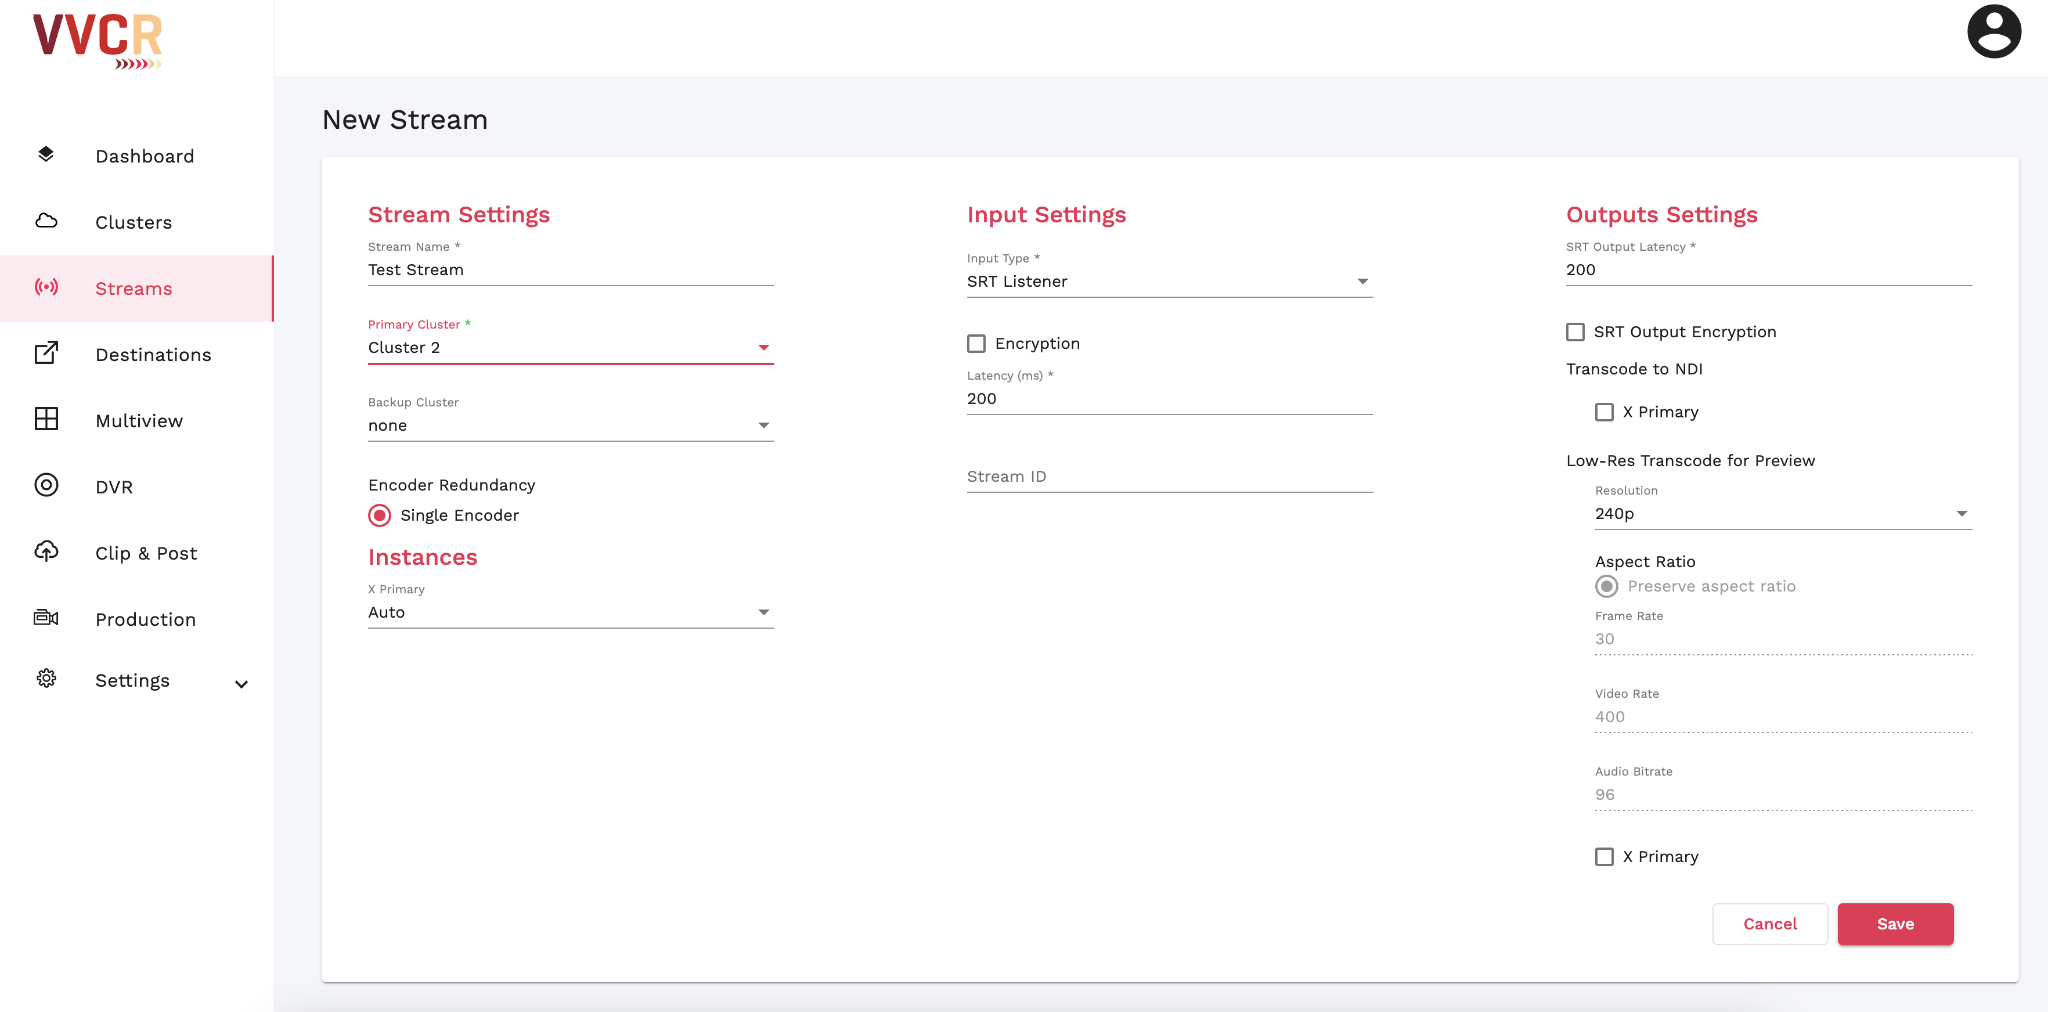Expand the Resolution 240p dropdown
Image resolution: width=2048 pixels, height=1012 pixels.
click(1782, 514)
